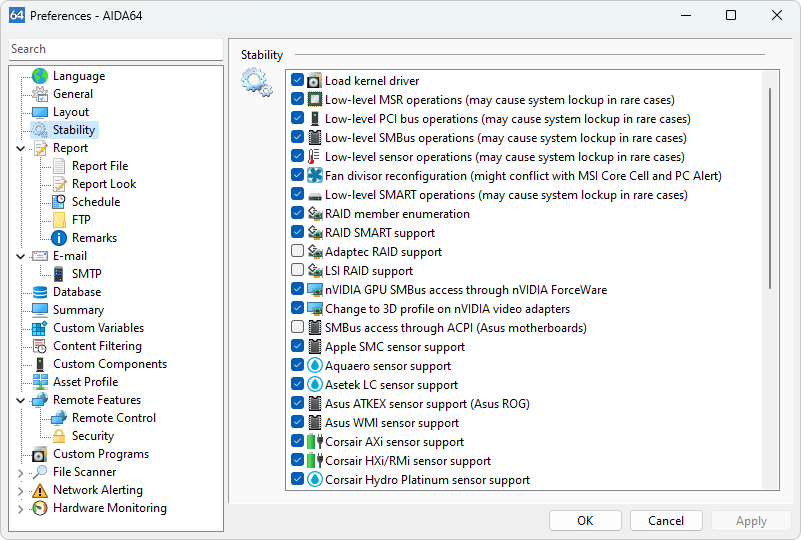The height and width of the screenshot is (540, 801).
Task: Toggle Low-level MSR operations checkbox
Action: click(x=297, y=99)
